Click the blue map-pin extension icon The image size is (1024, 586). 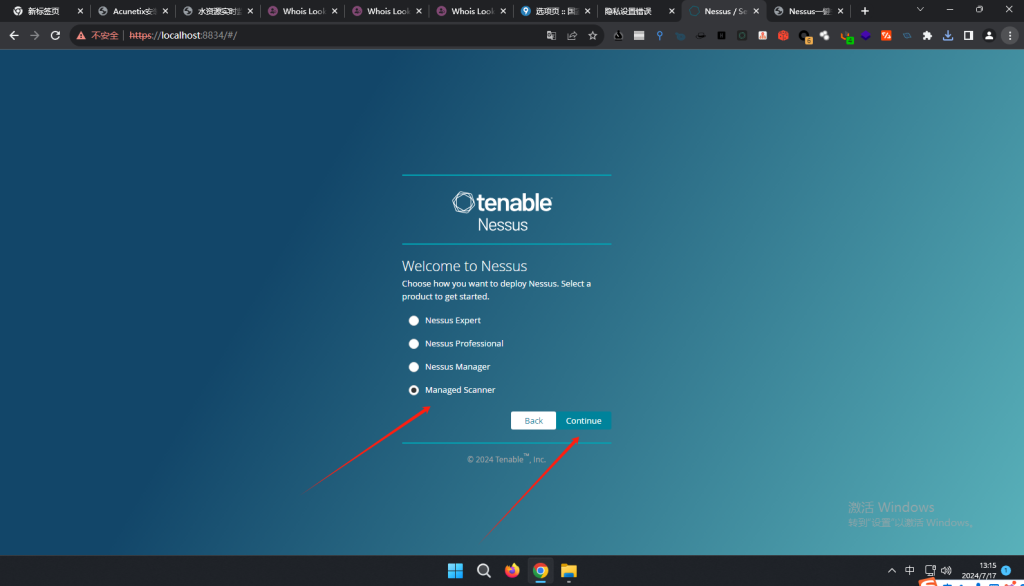pos(660,35)
